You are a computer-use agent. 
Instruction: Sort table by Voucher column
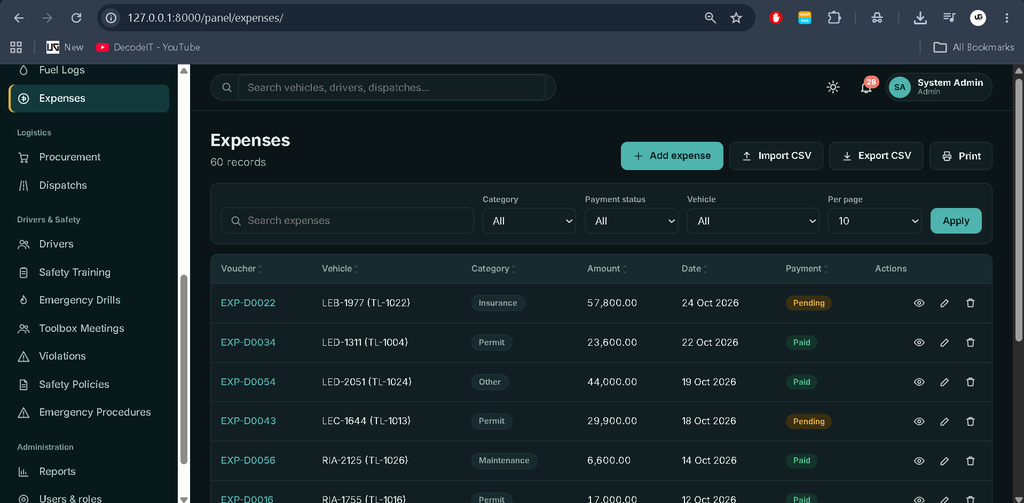click(242, 268)
